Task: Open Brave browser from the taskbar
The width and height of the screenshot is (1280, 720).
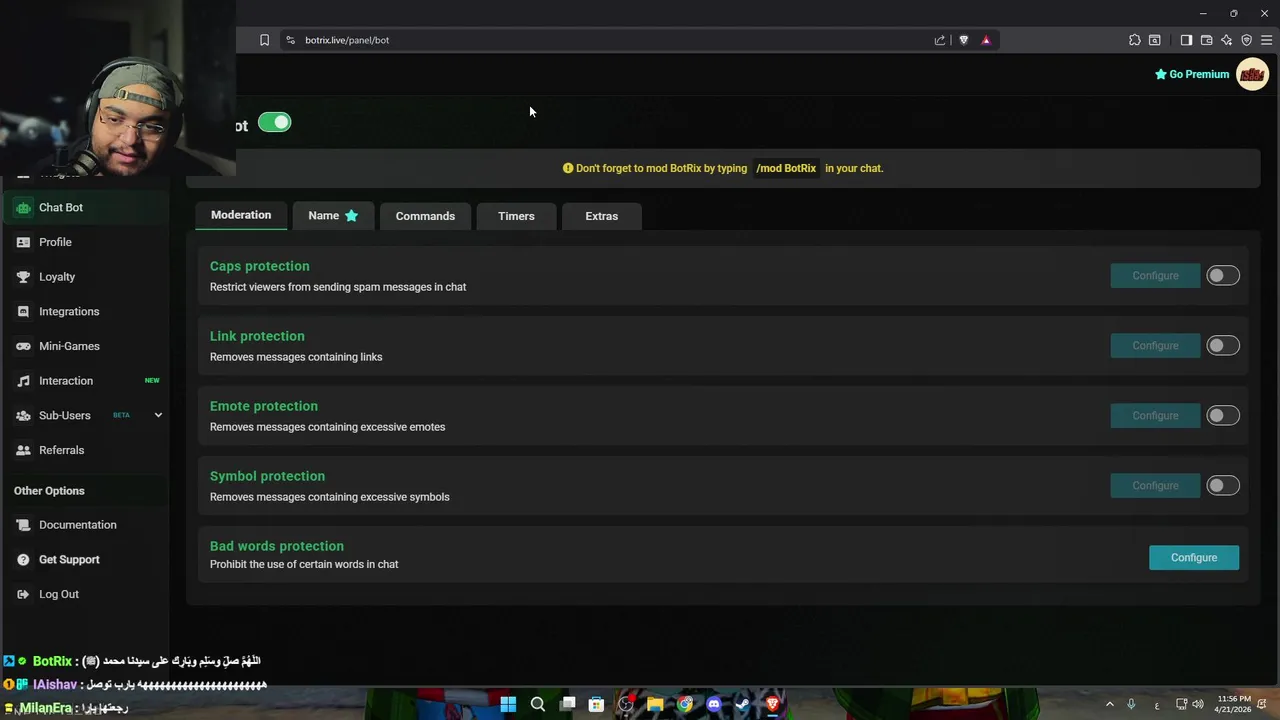Action: coord(772,704)
